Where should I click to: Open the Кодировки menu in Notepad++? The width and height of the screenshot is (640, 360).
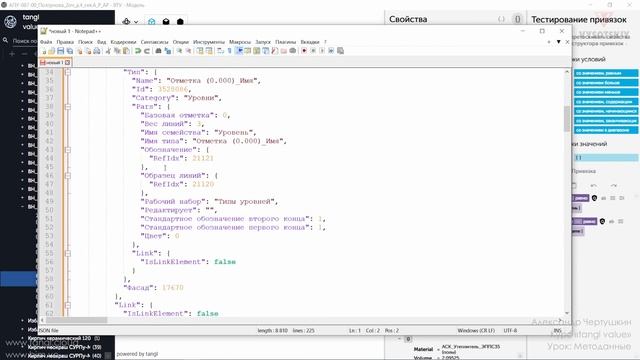coord(123,42)
